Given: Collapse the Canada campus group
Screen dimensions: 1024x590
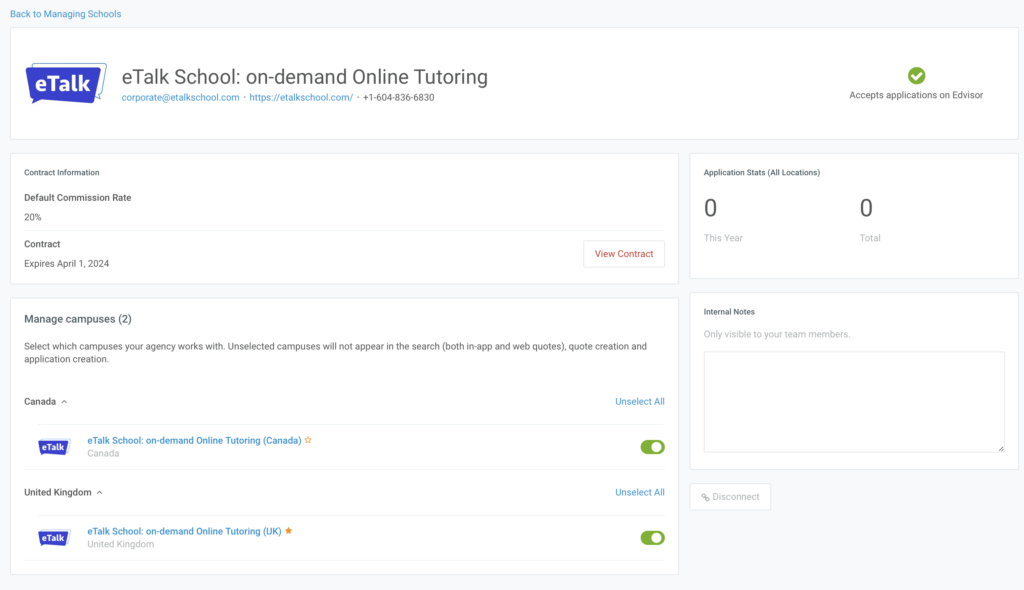Looking at the screenshot, I should [x=64, y=402].
